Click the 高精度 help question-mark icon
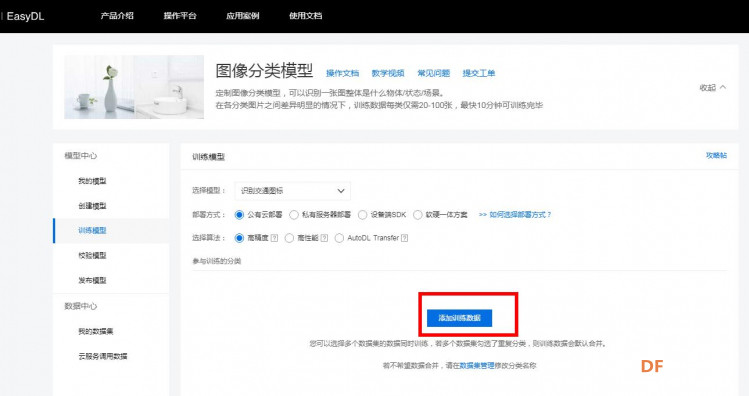 tap(274, 238)
